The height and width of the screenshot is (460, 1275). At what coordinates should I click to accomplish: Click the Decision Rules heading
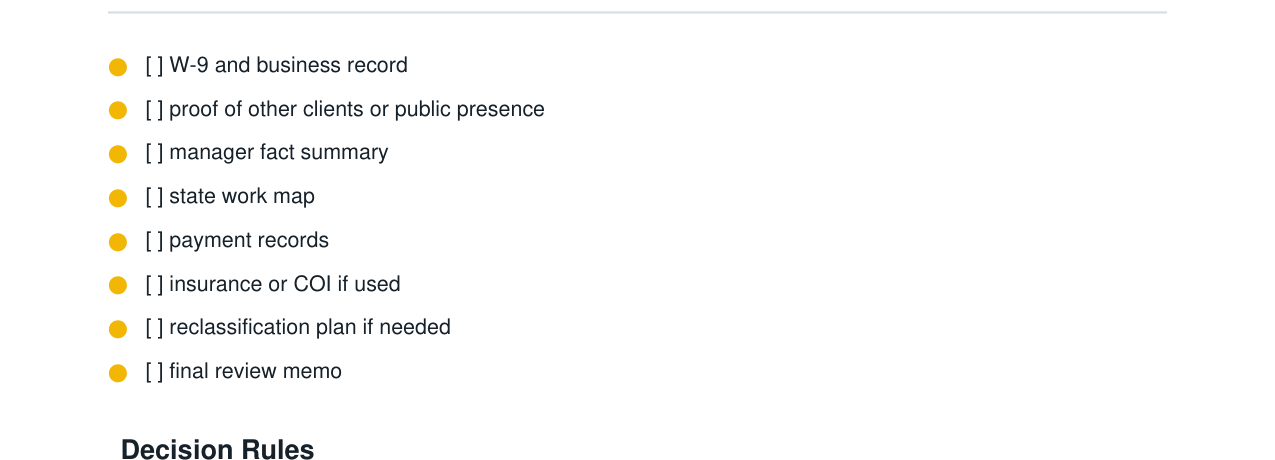pyautogui.click(x=217, y=450)
